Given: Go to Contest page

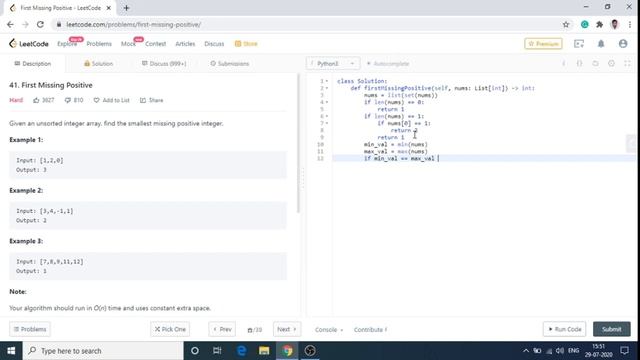Looking at the screenshot, I should click(x=156, y=44).
